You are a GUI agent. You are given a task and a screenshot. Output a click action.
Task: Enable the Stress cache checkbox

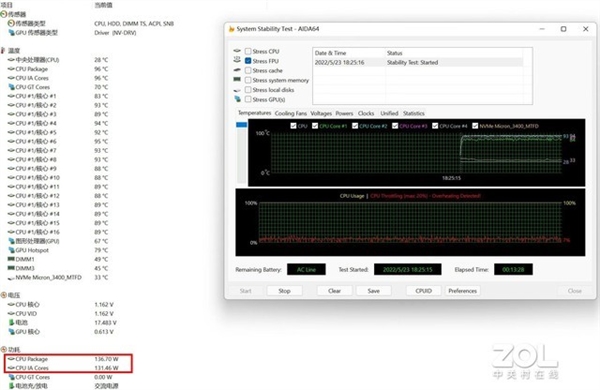pos(248,70)
